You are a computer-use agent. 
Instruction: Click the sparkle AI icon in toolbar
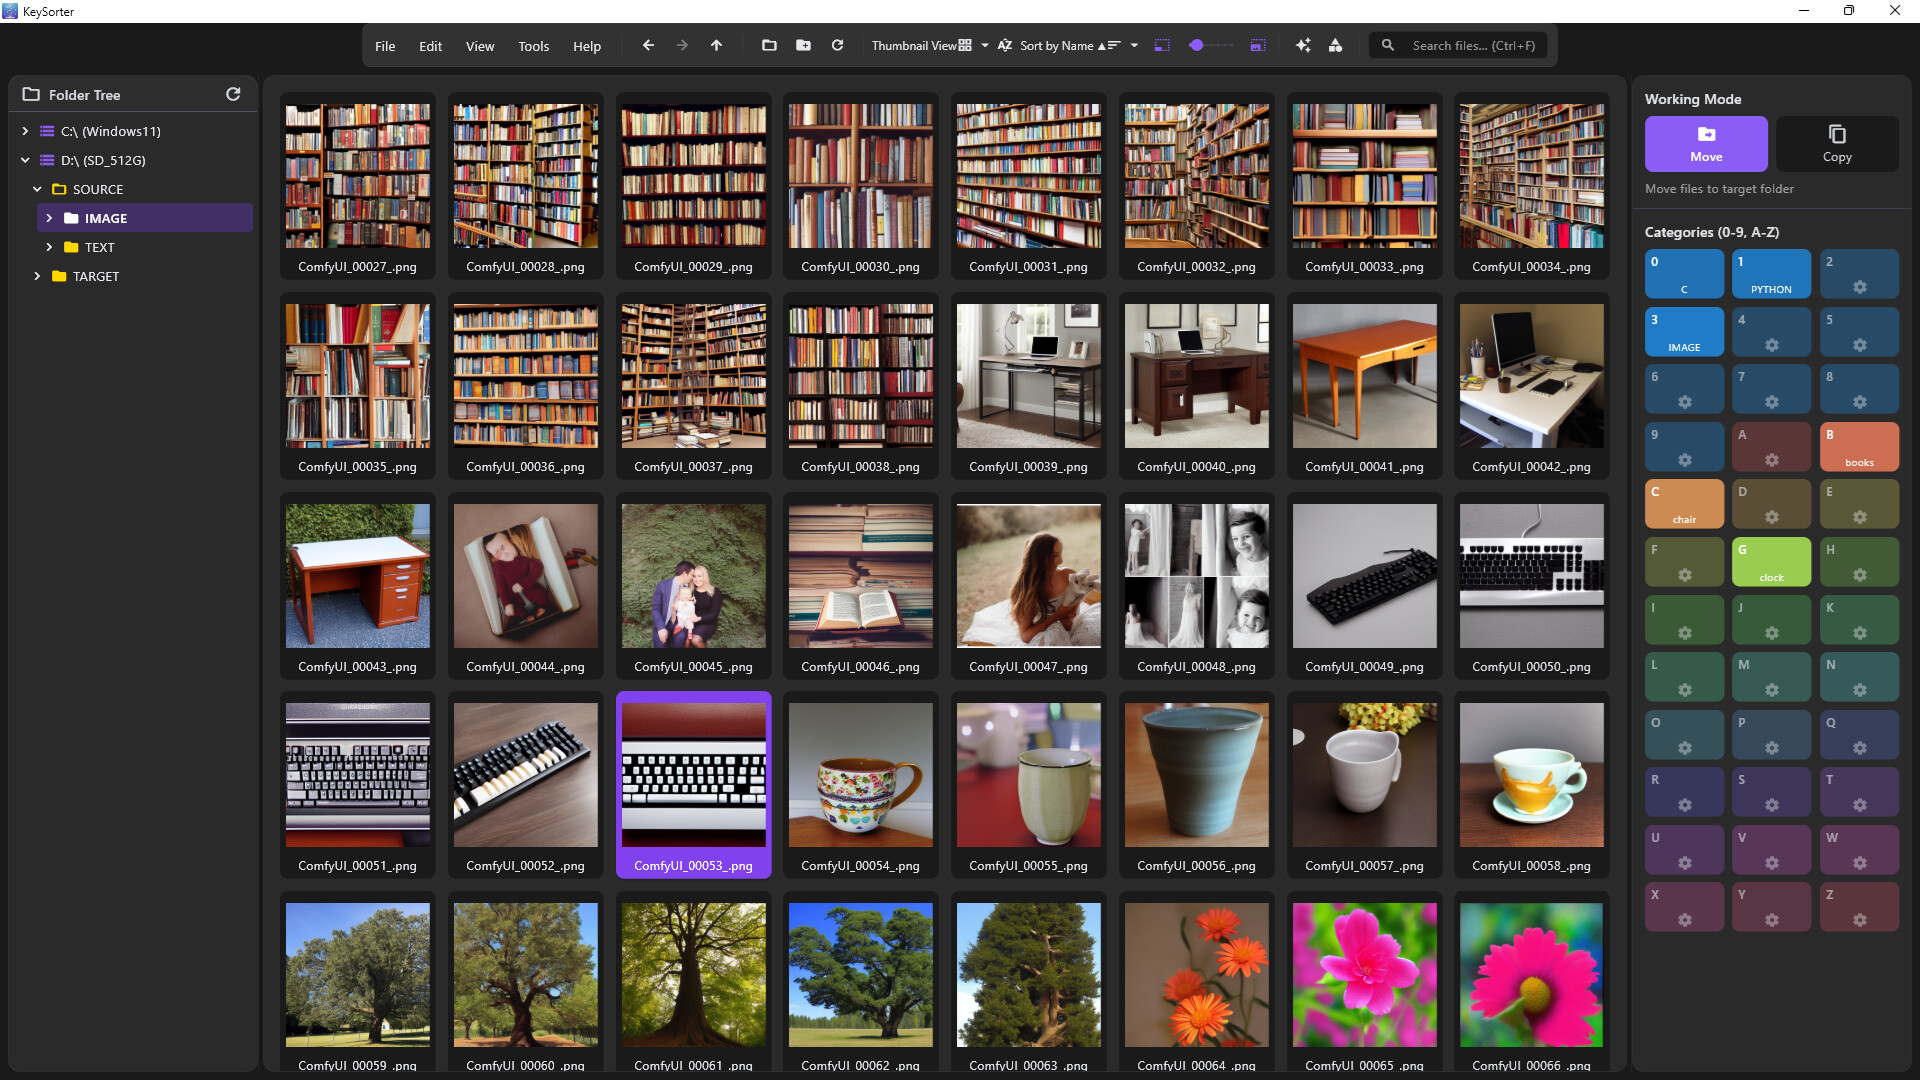click(1302, 46)
